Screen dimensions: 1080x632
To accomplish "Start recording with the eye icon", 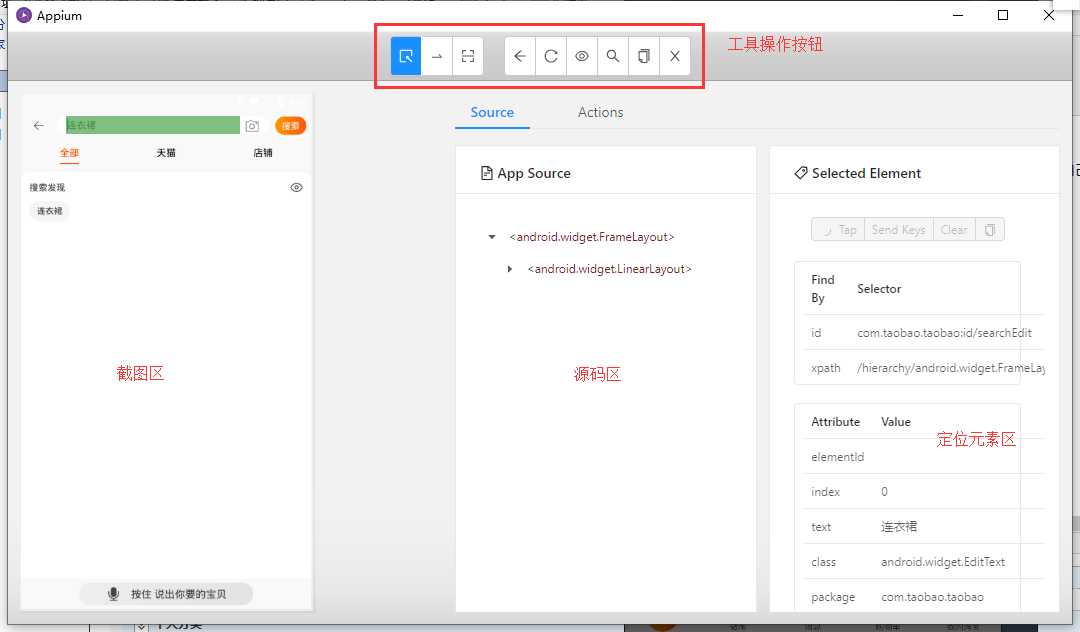I will click(582, 56).
